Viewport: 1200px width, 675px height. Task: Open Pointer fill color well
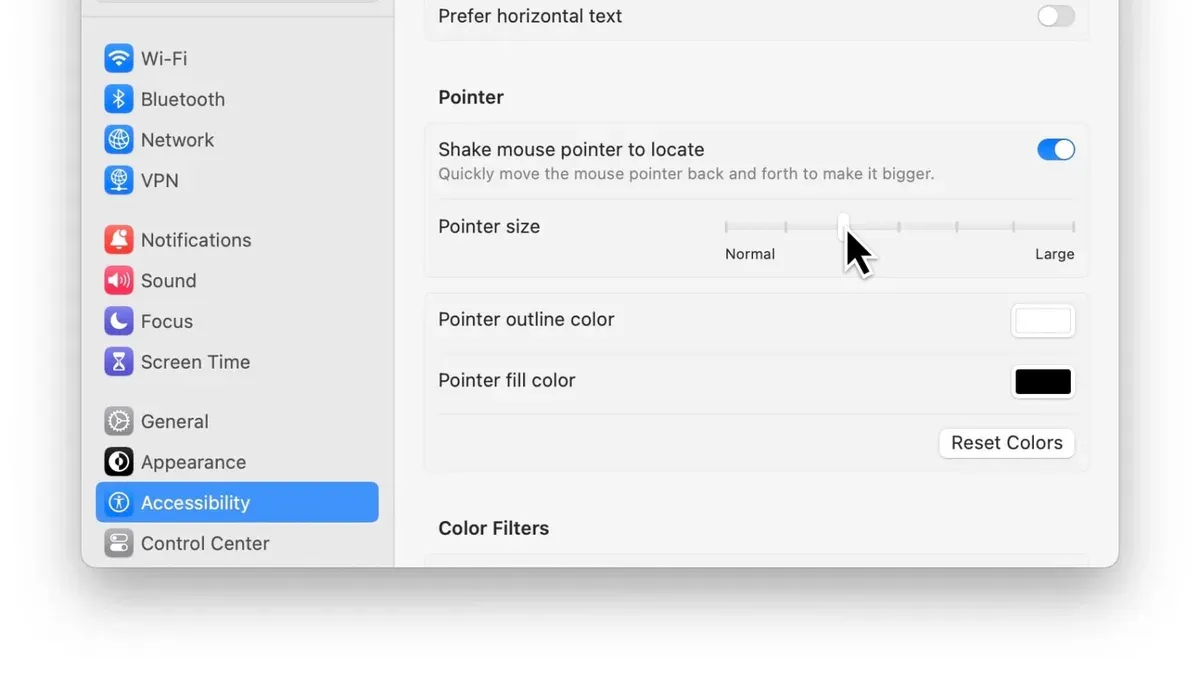click(1043, 381)
